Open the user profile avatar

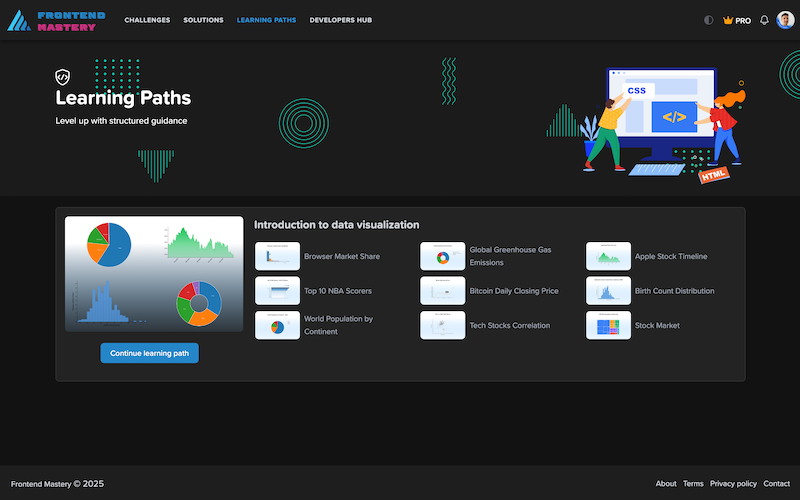click(x=785, y=20)
